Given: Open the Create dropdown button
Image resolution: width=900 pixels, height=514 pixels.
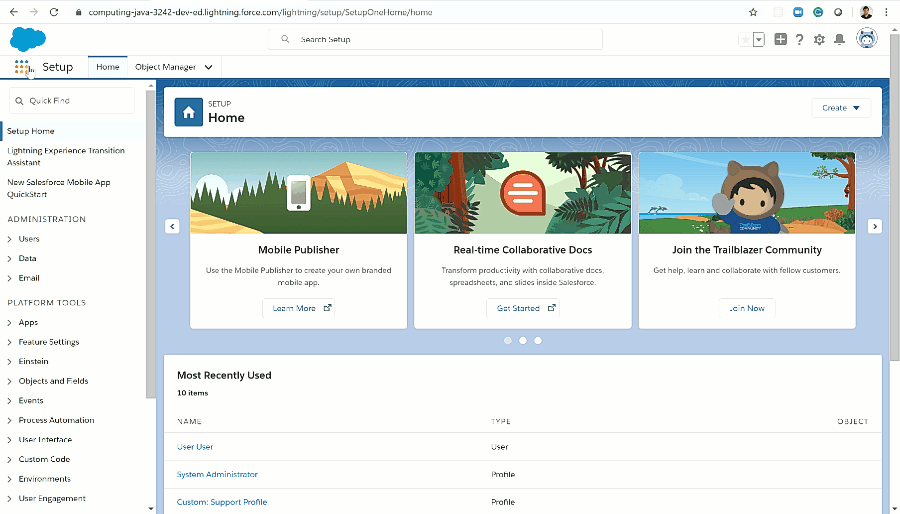Looking at the screenshot, I should coord(841,108).
